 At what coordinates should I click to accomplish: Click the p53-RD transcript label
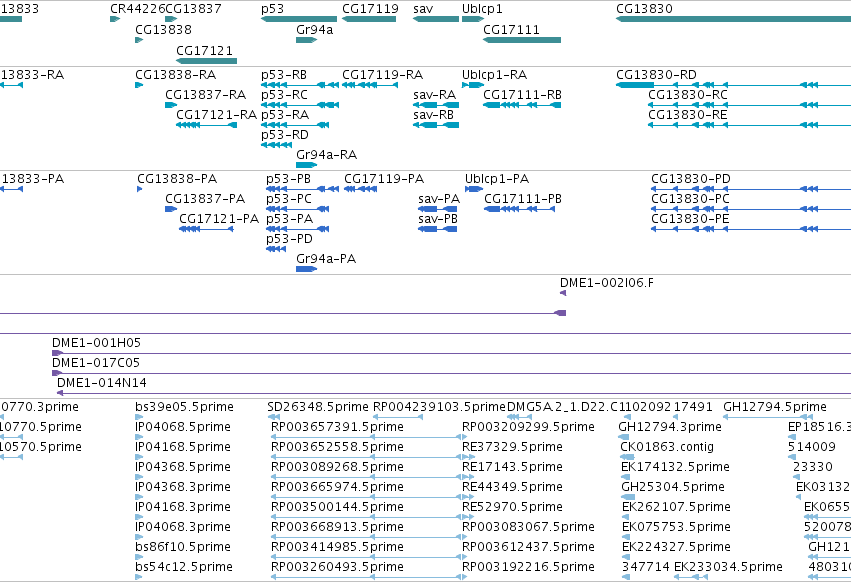(x=285, y=135)
